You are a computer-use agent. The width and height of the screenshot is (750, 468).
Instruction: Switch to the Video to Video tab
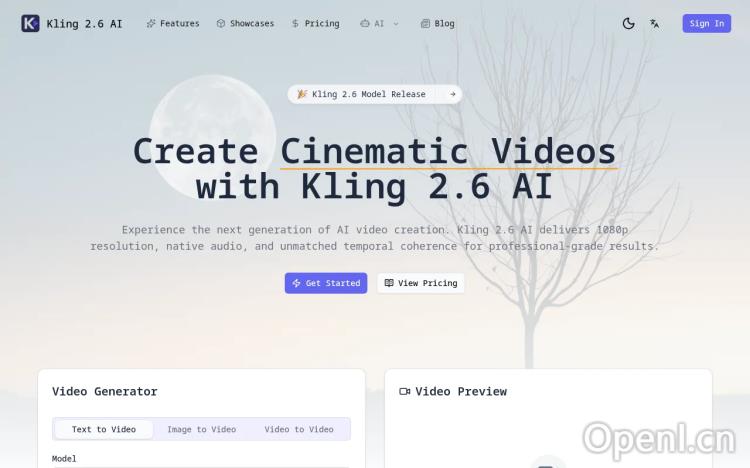(299, 429)
